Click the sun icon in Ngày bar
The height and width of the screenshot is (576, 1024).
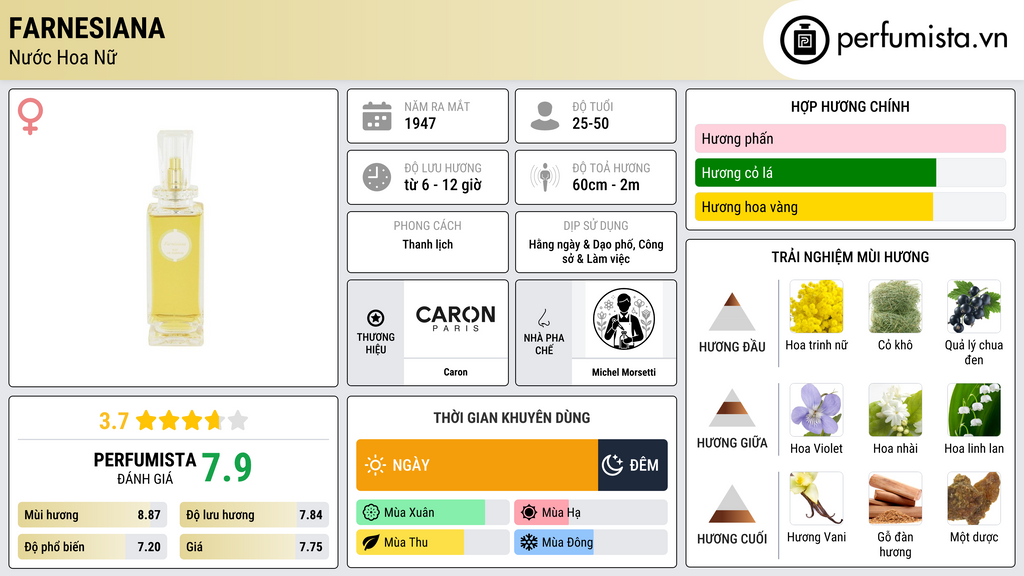coord(375,465)
